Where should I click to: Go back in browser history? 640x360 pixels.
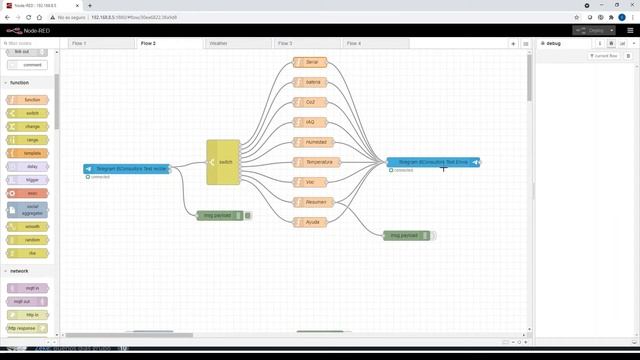(x=7, y=18)
